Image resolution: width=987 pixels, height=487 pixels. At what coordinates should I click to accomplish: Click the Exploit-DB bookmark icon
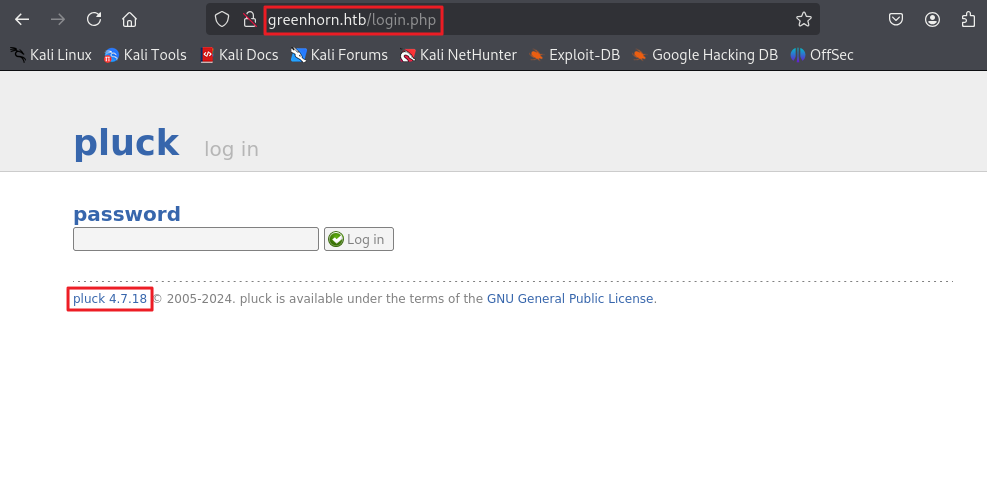click(536, 55)
